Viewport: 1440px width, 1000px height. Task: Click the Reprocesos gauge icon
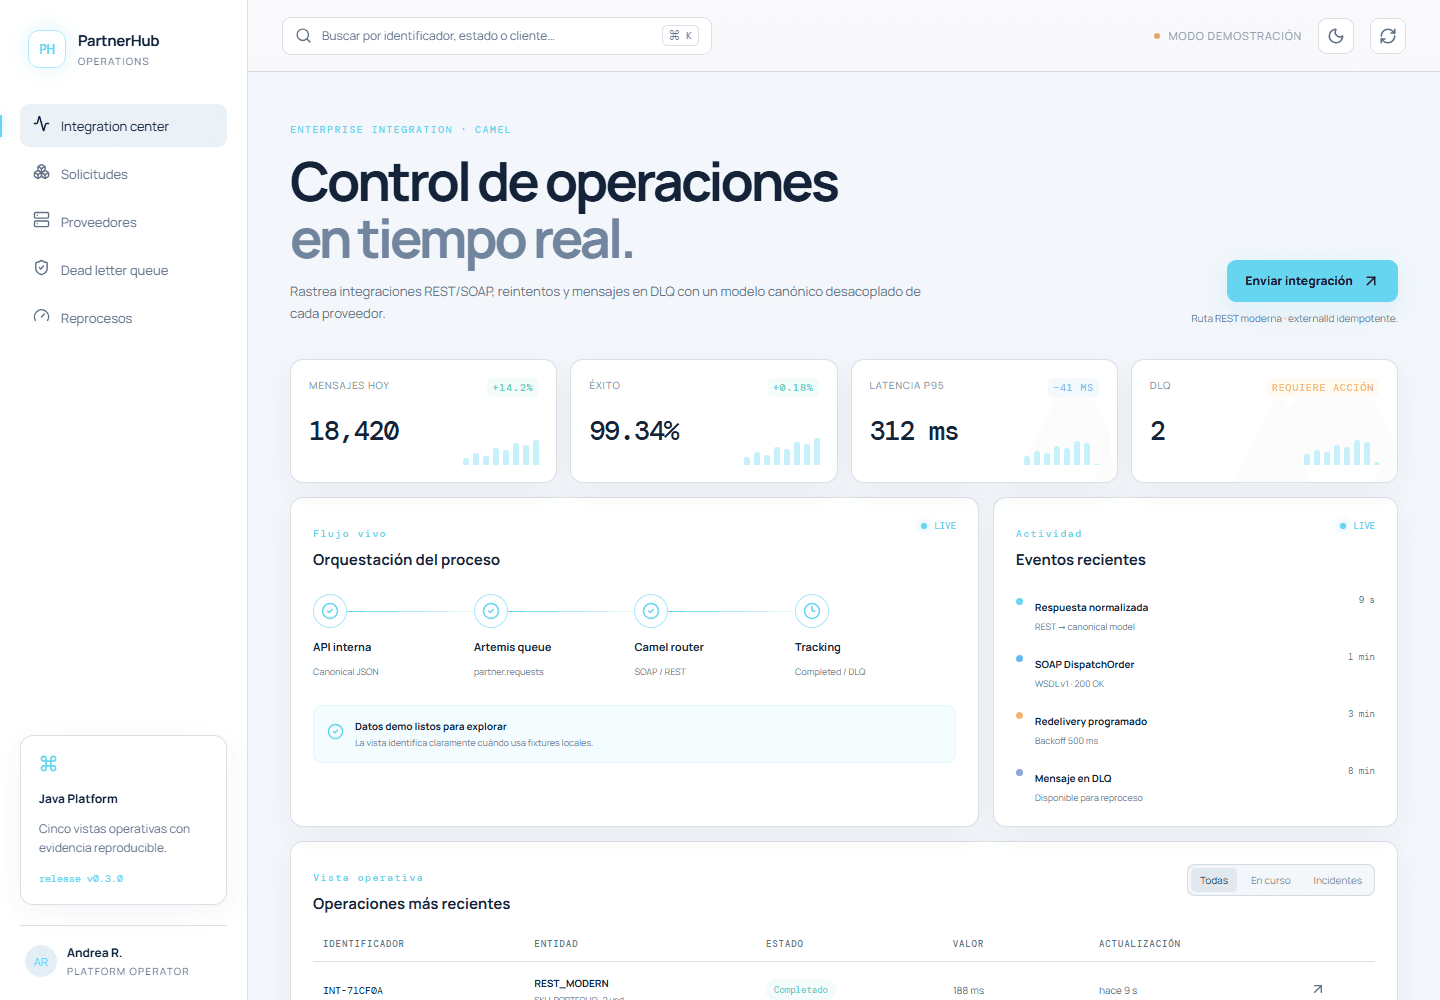[41, 316]
